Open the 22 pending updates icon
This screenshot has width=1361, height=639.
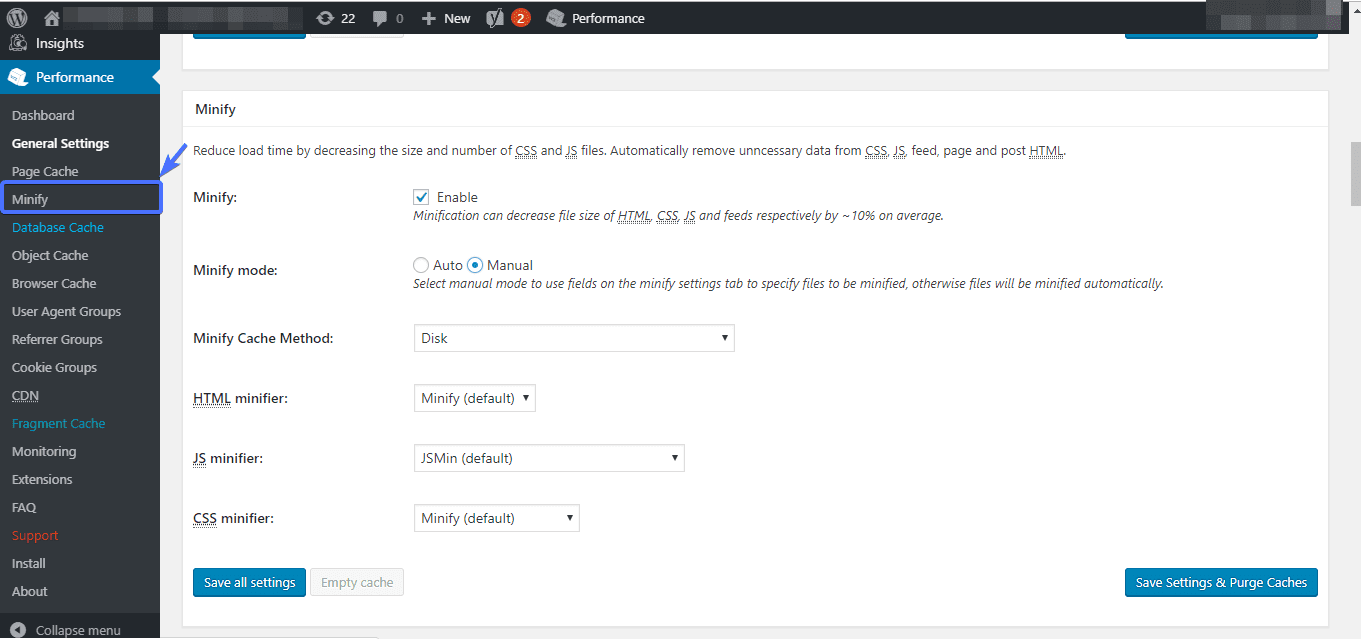pyautogui.click(x=325, y=18)
